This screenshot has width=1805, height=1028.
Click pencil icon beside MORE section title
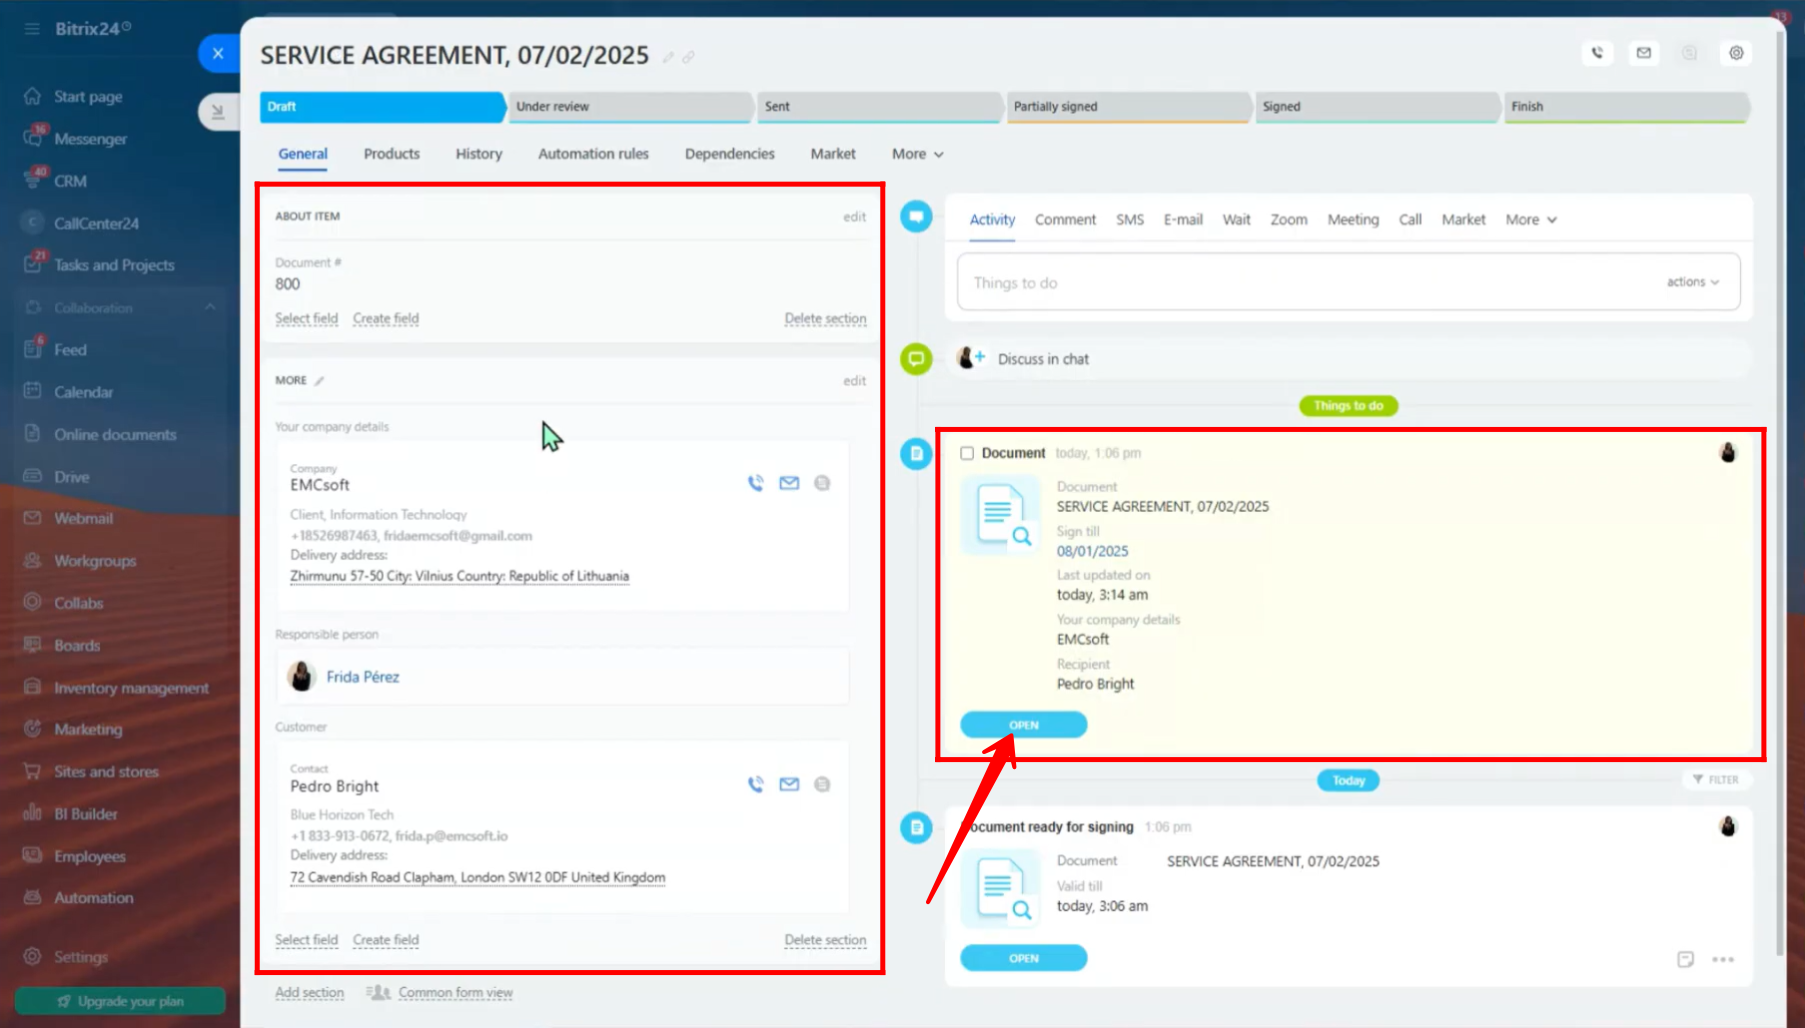click(319, 381)
